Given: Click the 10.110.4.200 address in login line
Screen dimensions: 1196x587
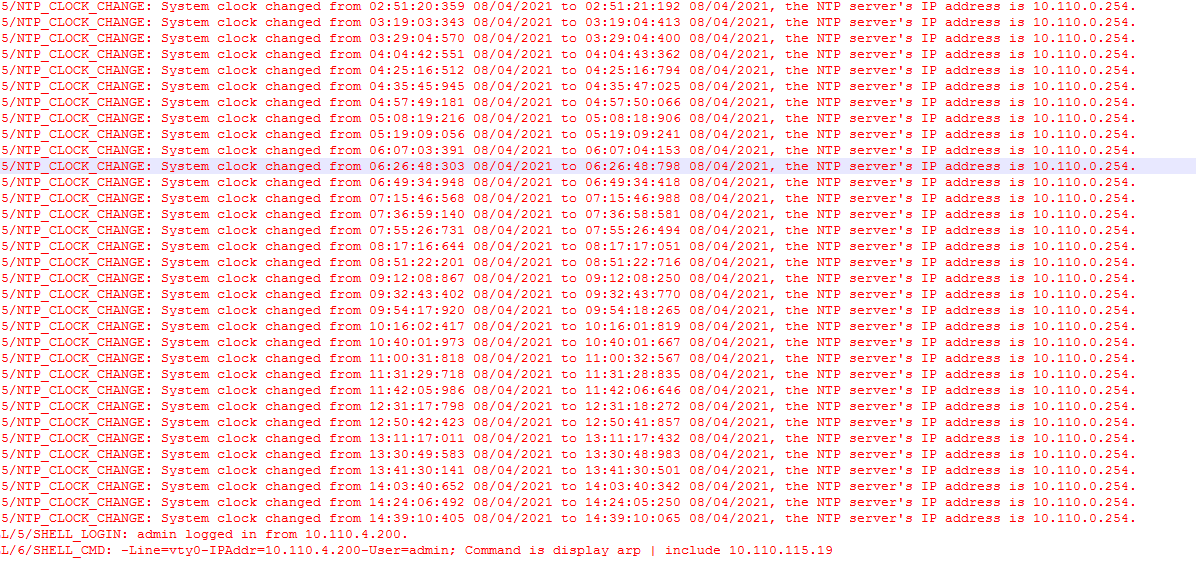Looking at the screenshot, I should coord(354,534).
